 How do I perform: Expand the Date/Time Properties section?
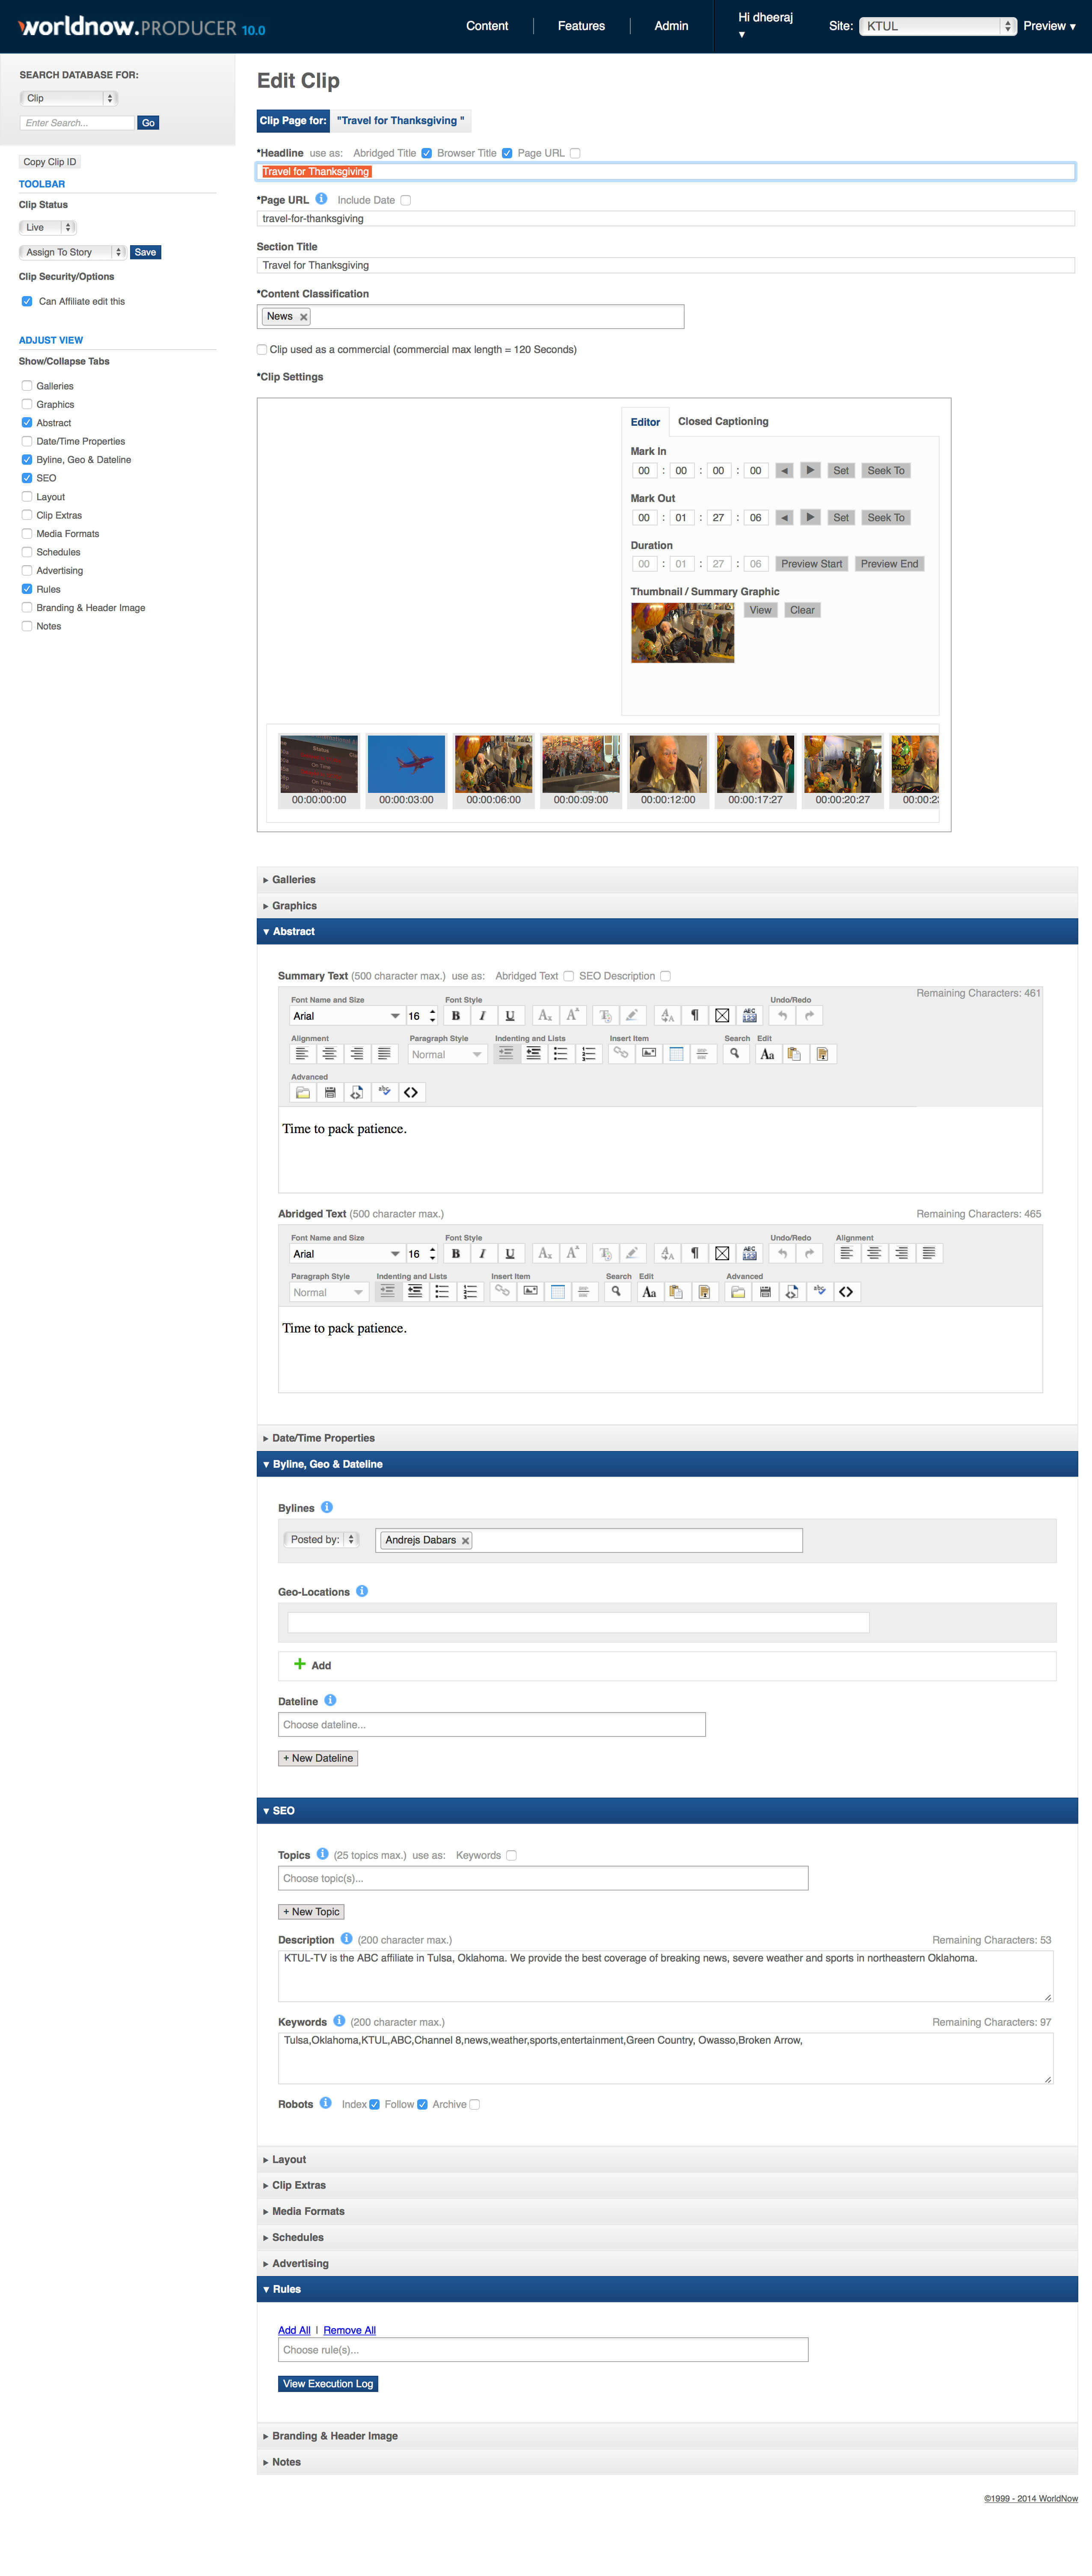click(x=667, y=1438)
